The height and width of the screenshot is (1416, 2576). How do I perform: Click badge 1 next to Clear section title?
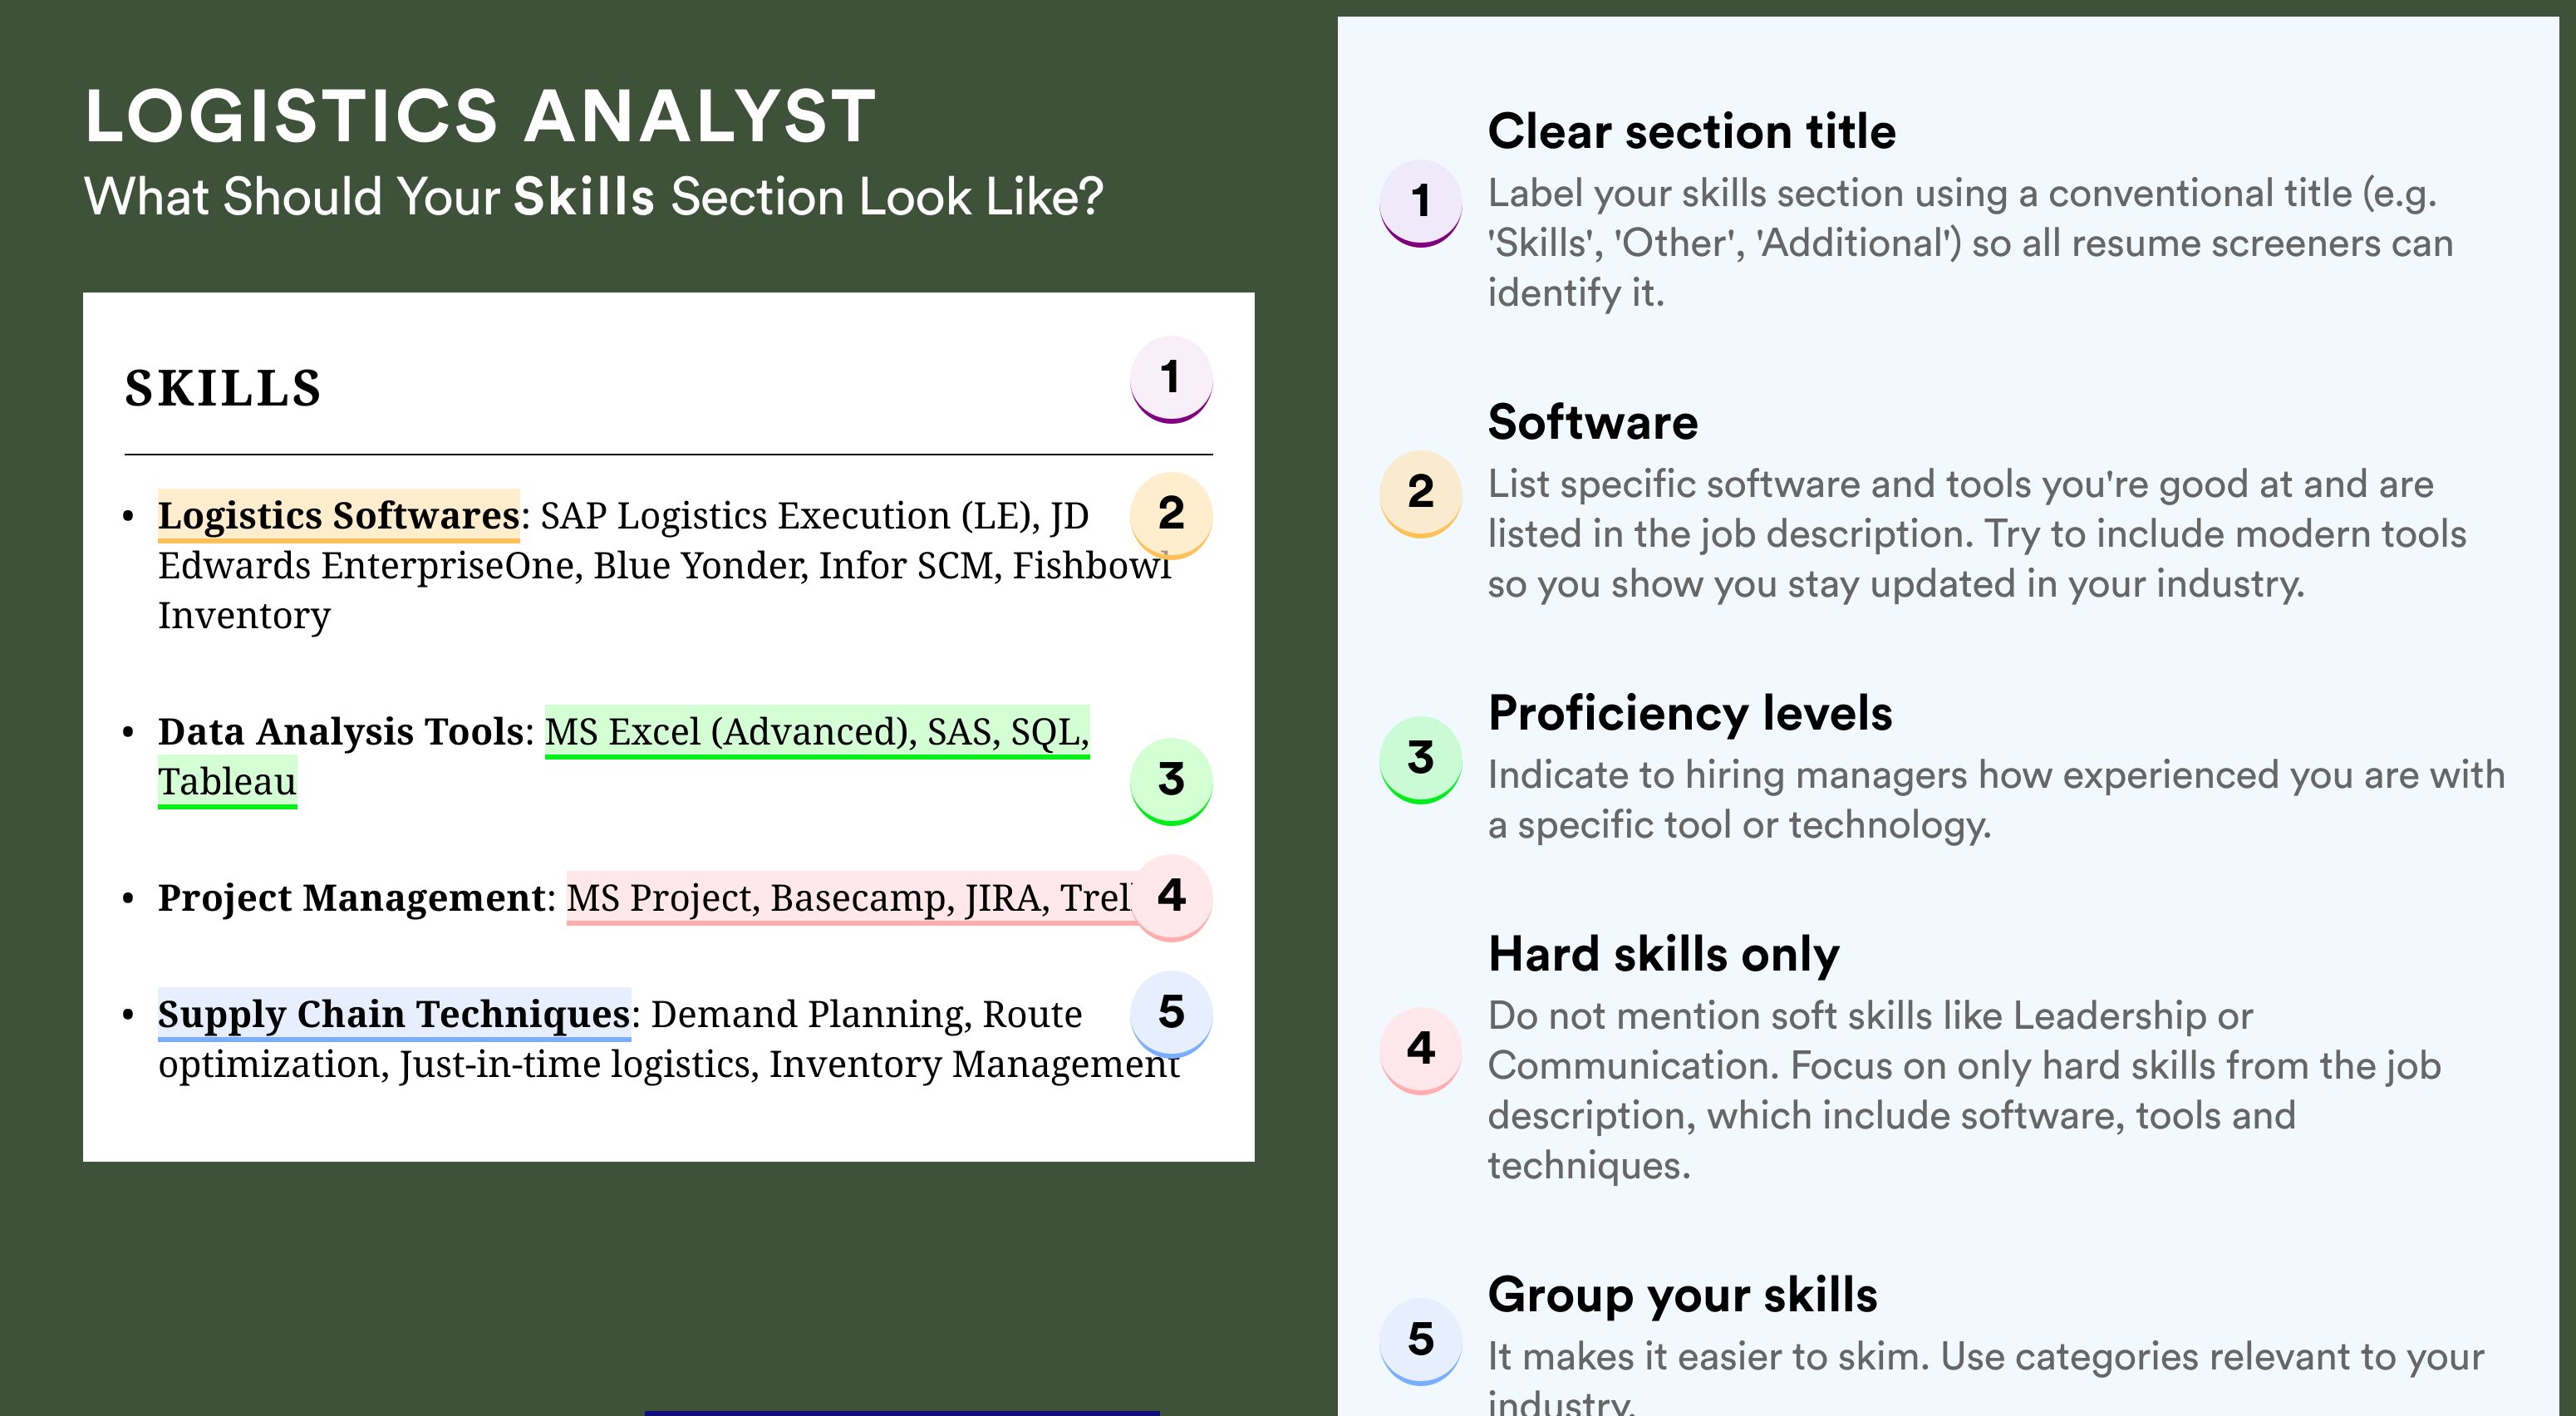pos(1421,203)
